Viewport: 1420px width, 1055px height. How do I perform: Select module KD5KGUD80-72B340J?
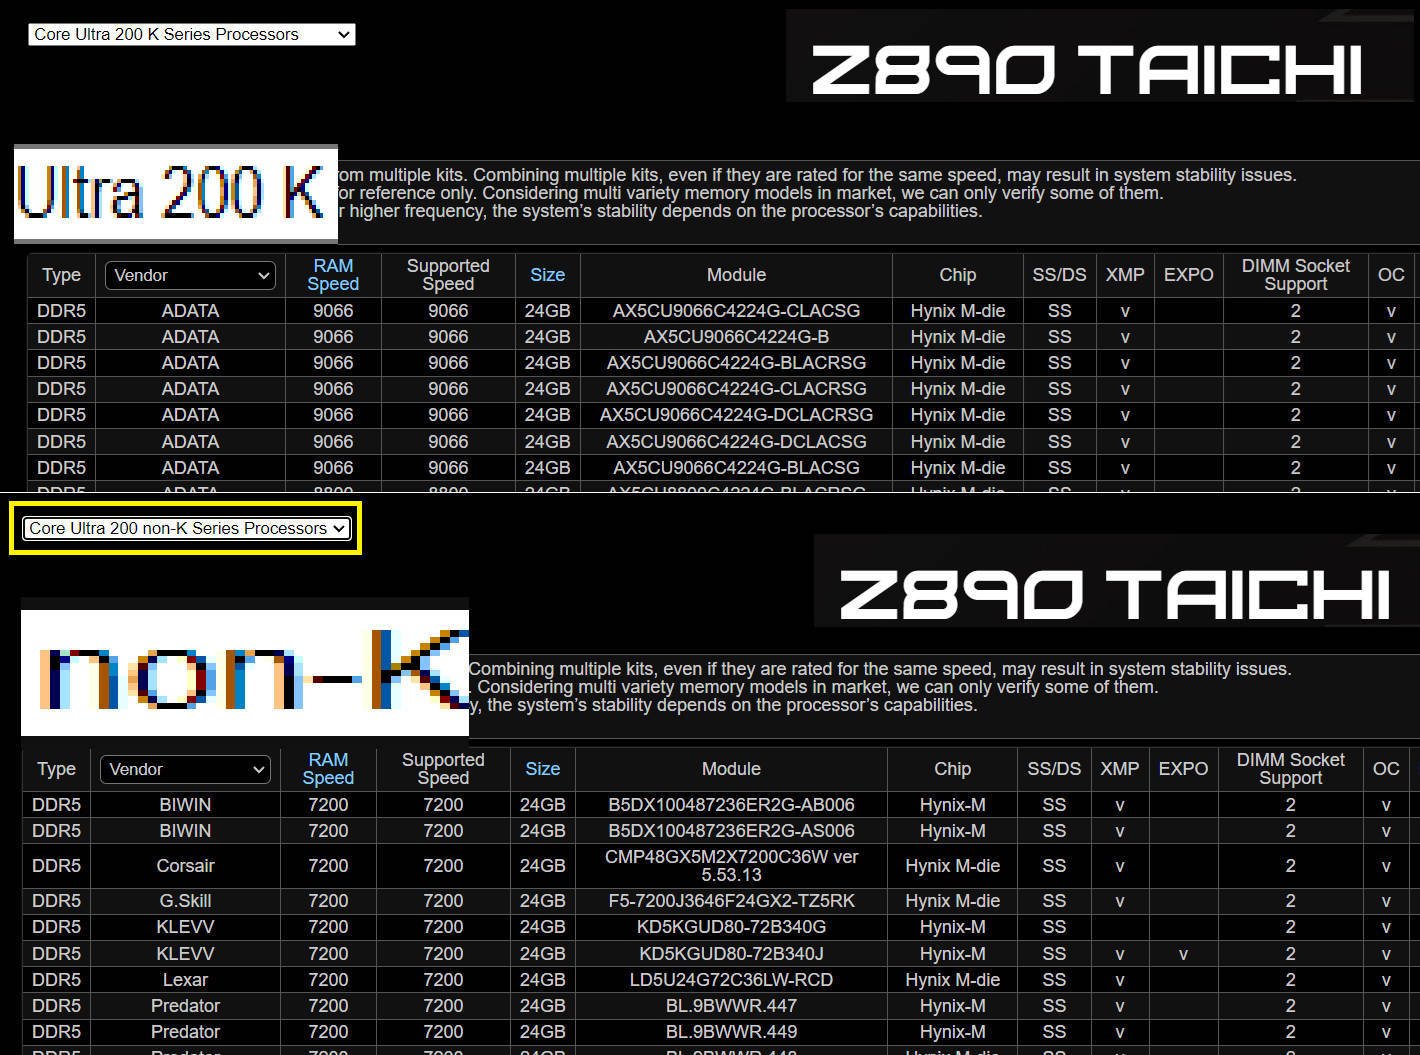(731, 954)
